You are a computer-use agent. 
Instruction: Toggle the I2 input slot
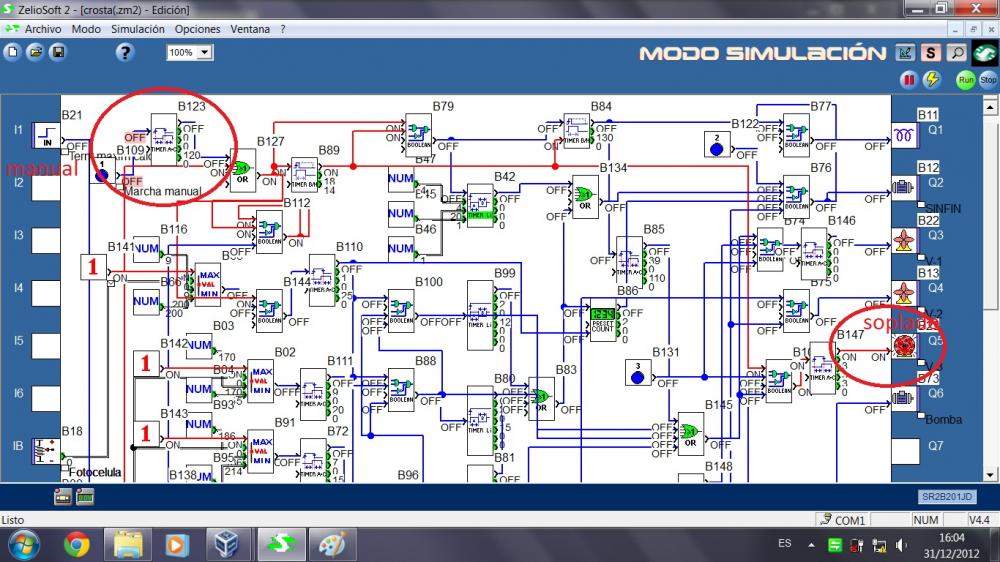point(46,188)
